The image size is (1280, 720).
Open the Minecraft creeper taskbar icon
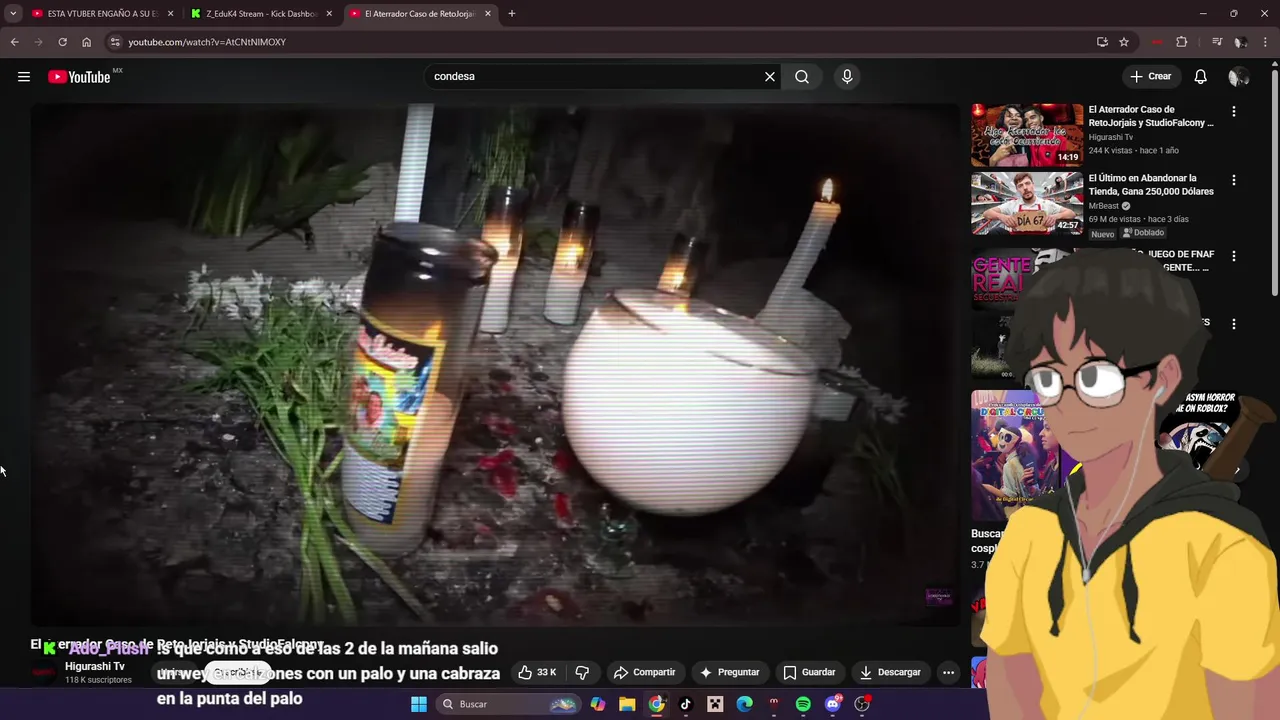click(x=715, y=704)
